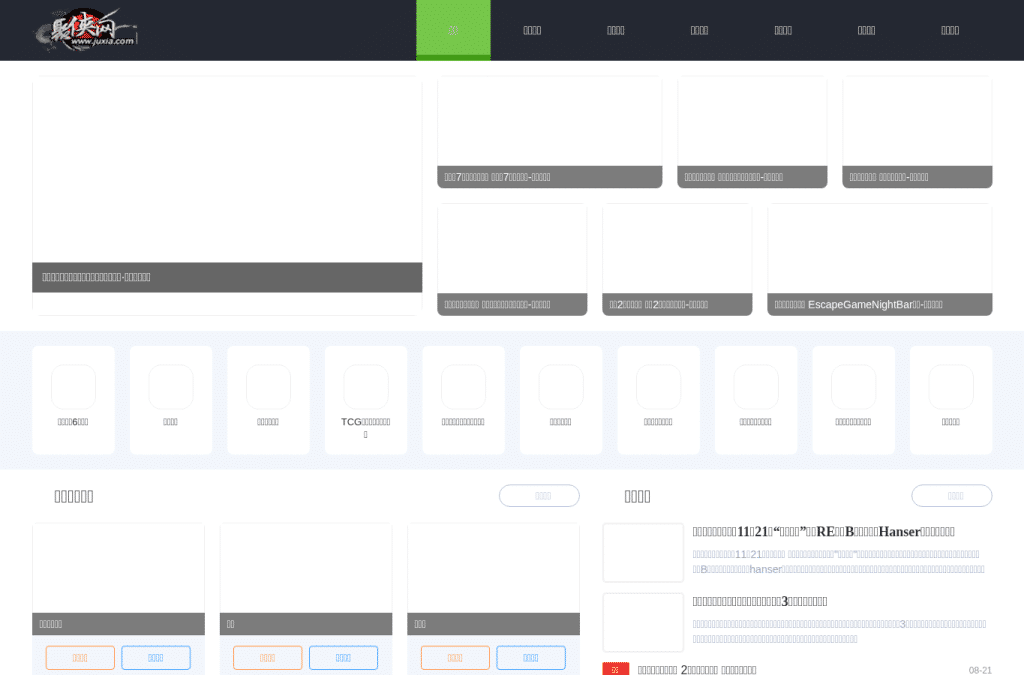
Task: Open the large banner's dark caption link
Action: tap(227, 277)
